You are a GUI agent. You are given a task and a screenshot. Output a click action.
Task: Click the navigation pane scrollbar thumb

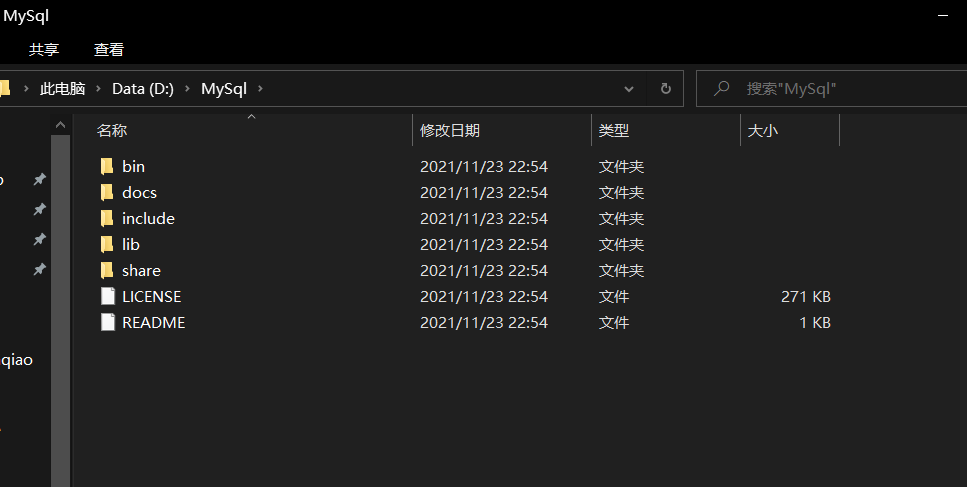(x=60, y=311)
